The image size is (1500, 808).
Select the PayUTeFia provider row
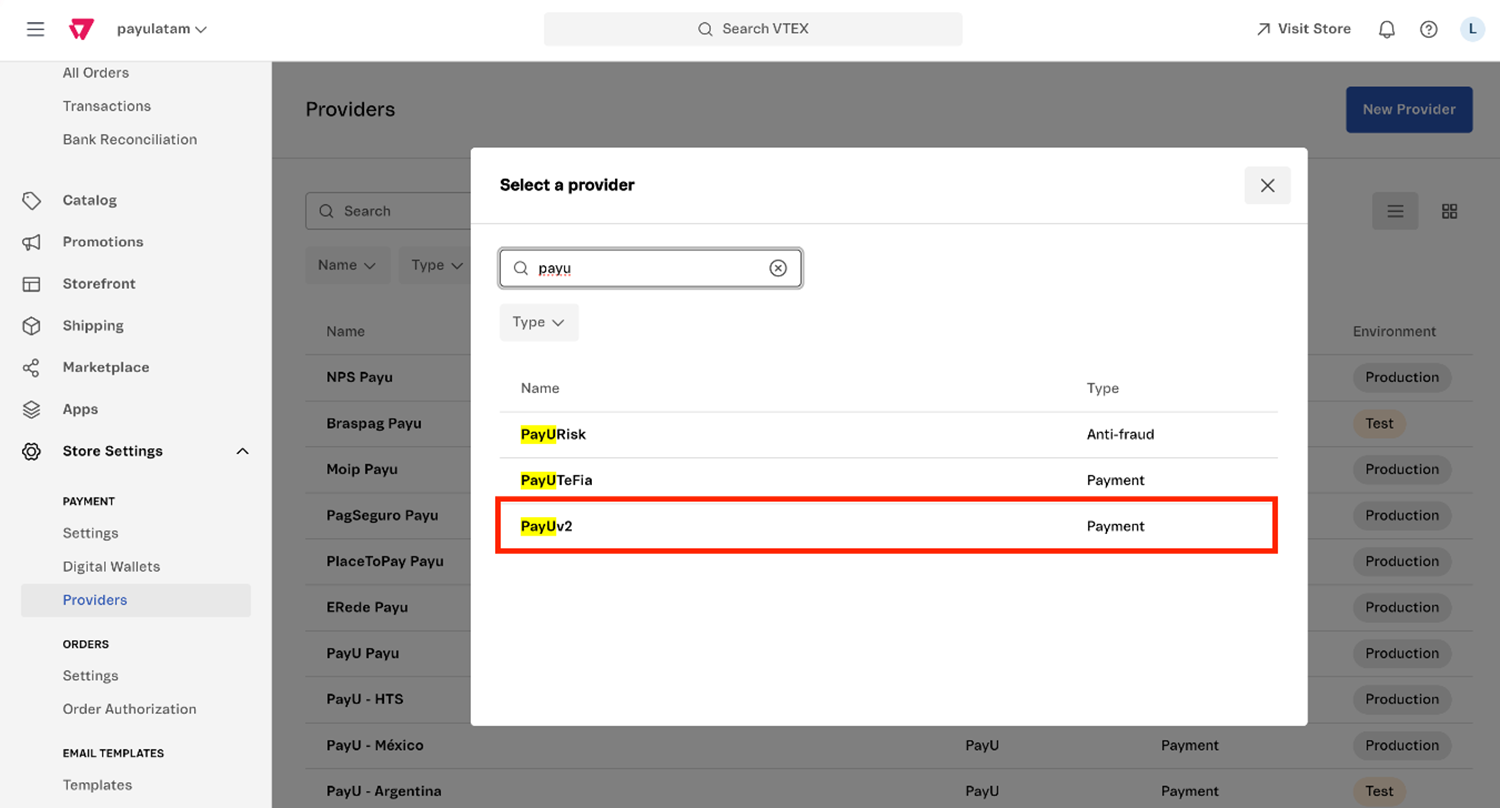pos(889,481)
